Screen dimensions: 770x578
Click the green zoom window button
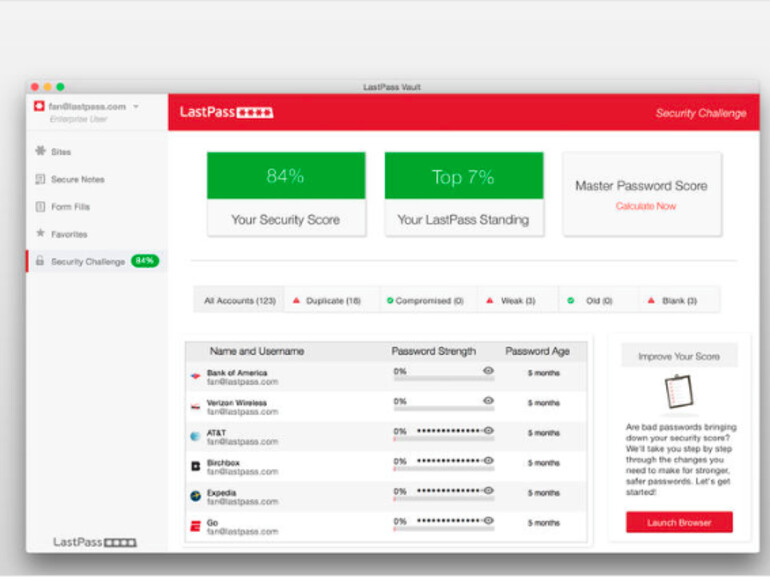tap(60, 87)
